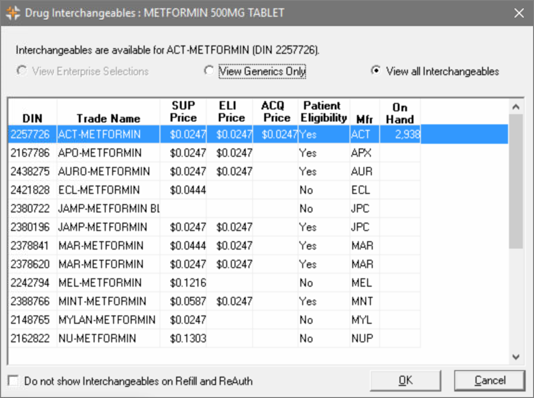Select DIN 2378620 MAR-METFORMIN entry
Image resolution: width=534 pixels, height=398 pixels.
pos(215,264)
